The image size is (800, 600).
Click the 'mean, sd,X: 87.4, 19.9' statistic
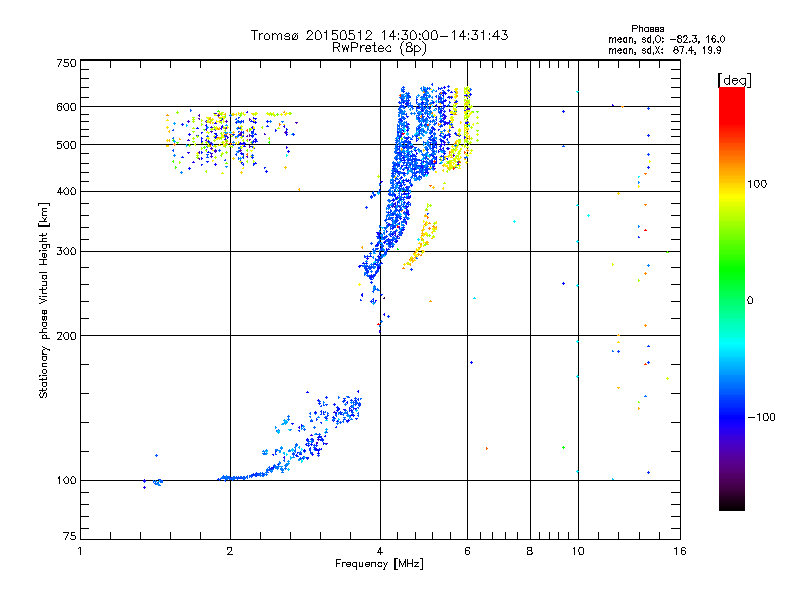(x=665, y=50)
